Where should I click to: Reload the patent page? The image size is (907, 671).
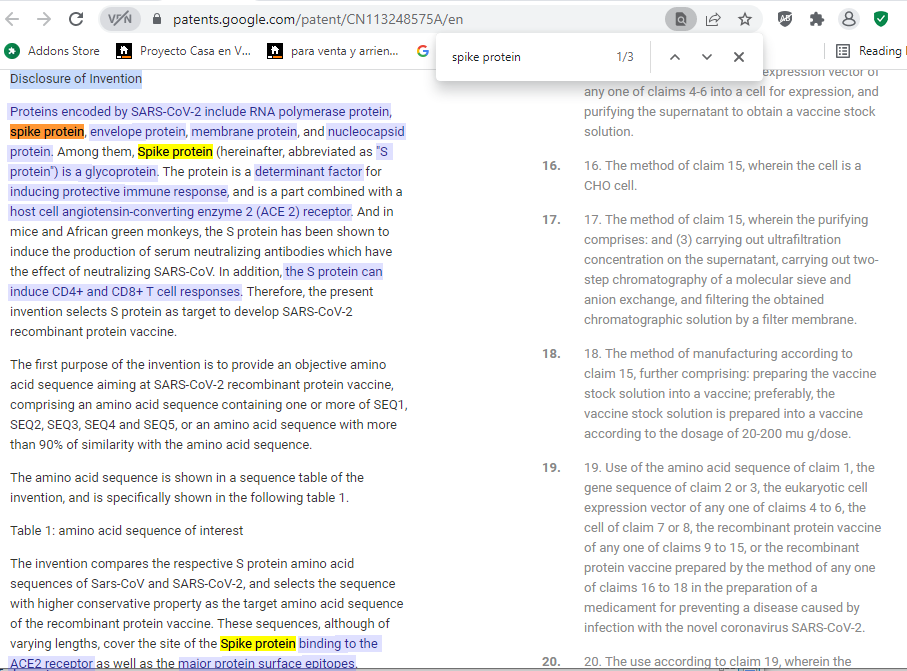[76, 19]
